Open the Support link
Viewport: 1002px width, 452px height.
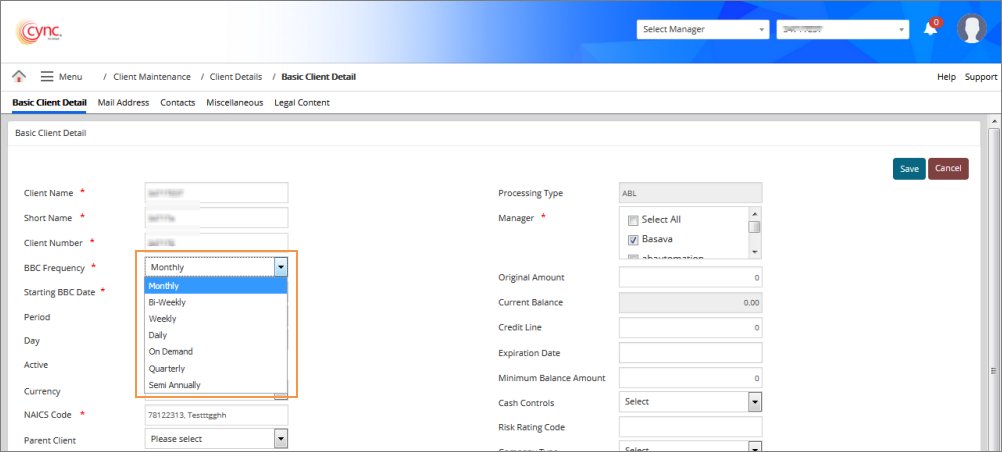click(x=980, y=77)
